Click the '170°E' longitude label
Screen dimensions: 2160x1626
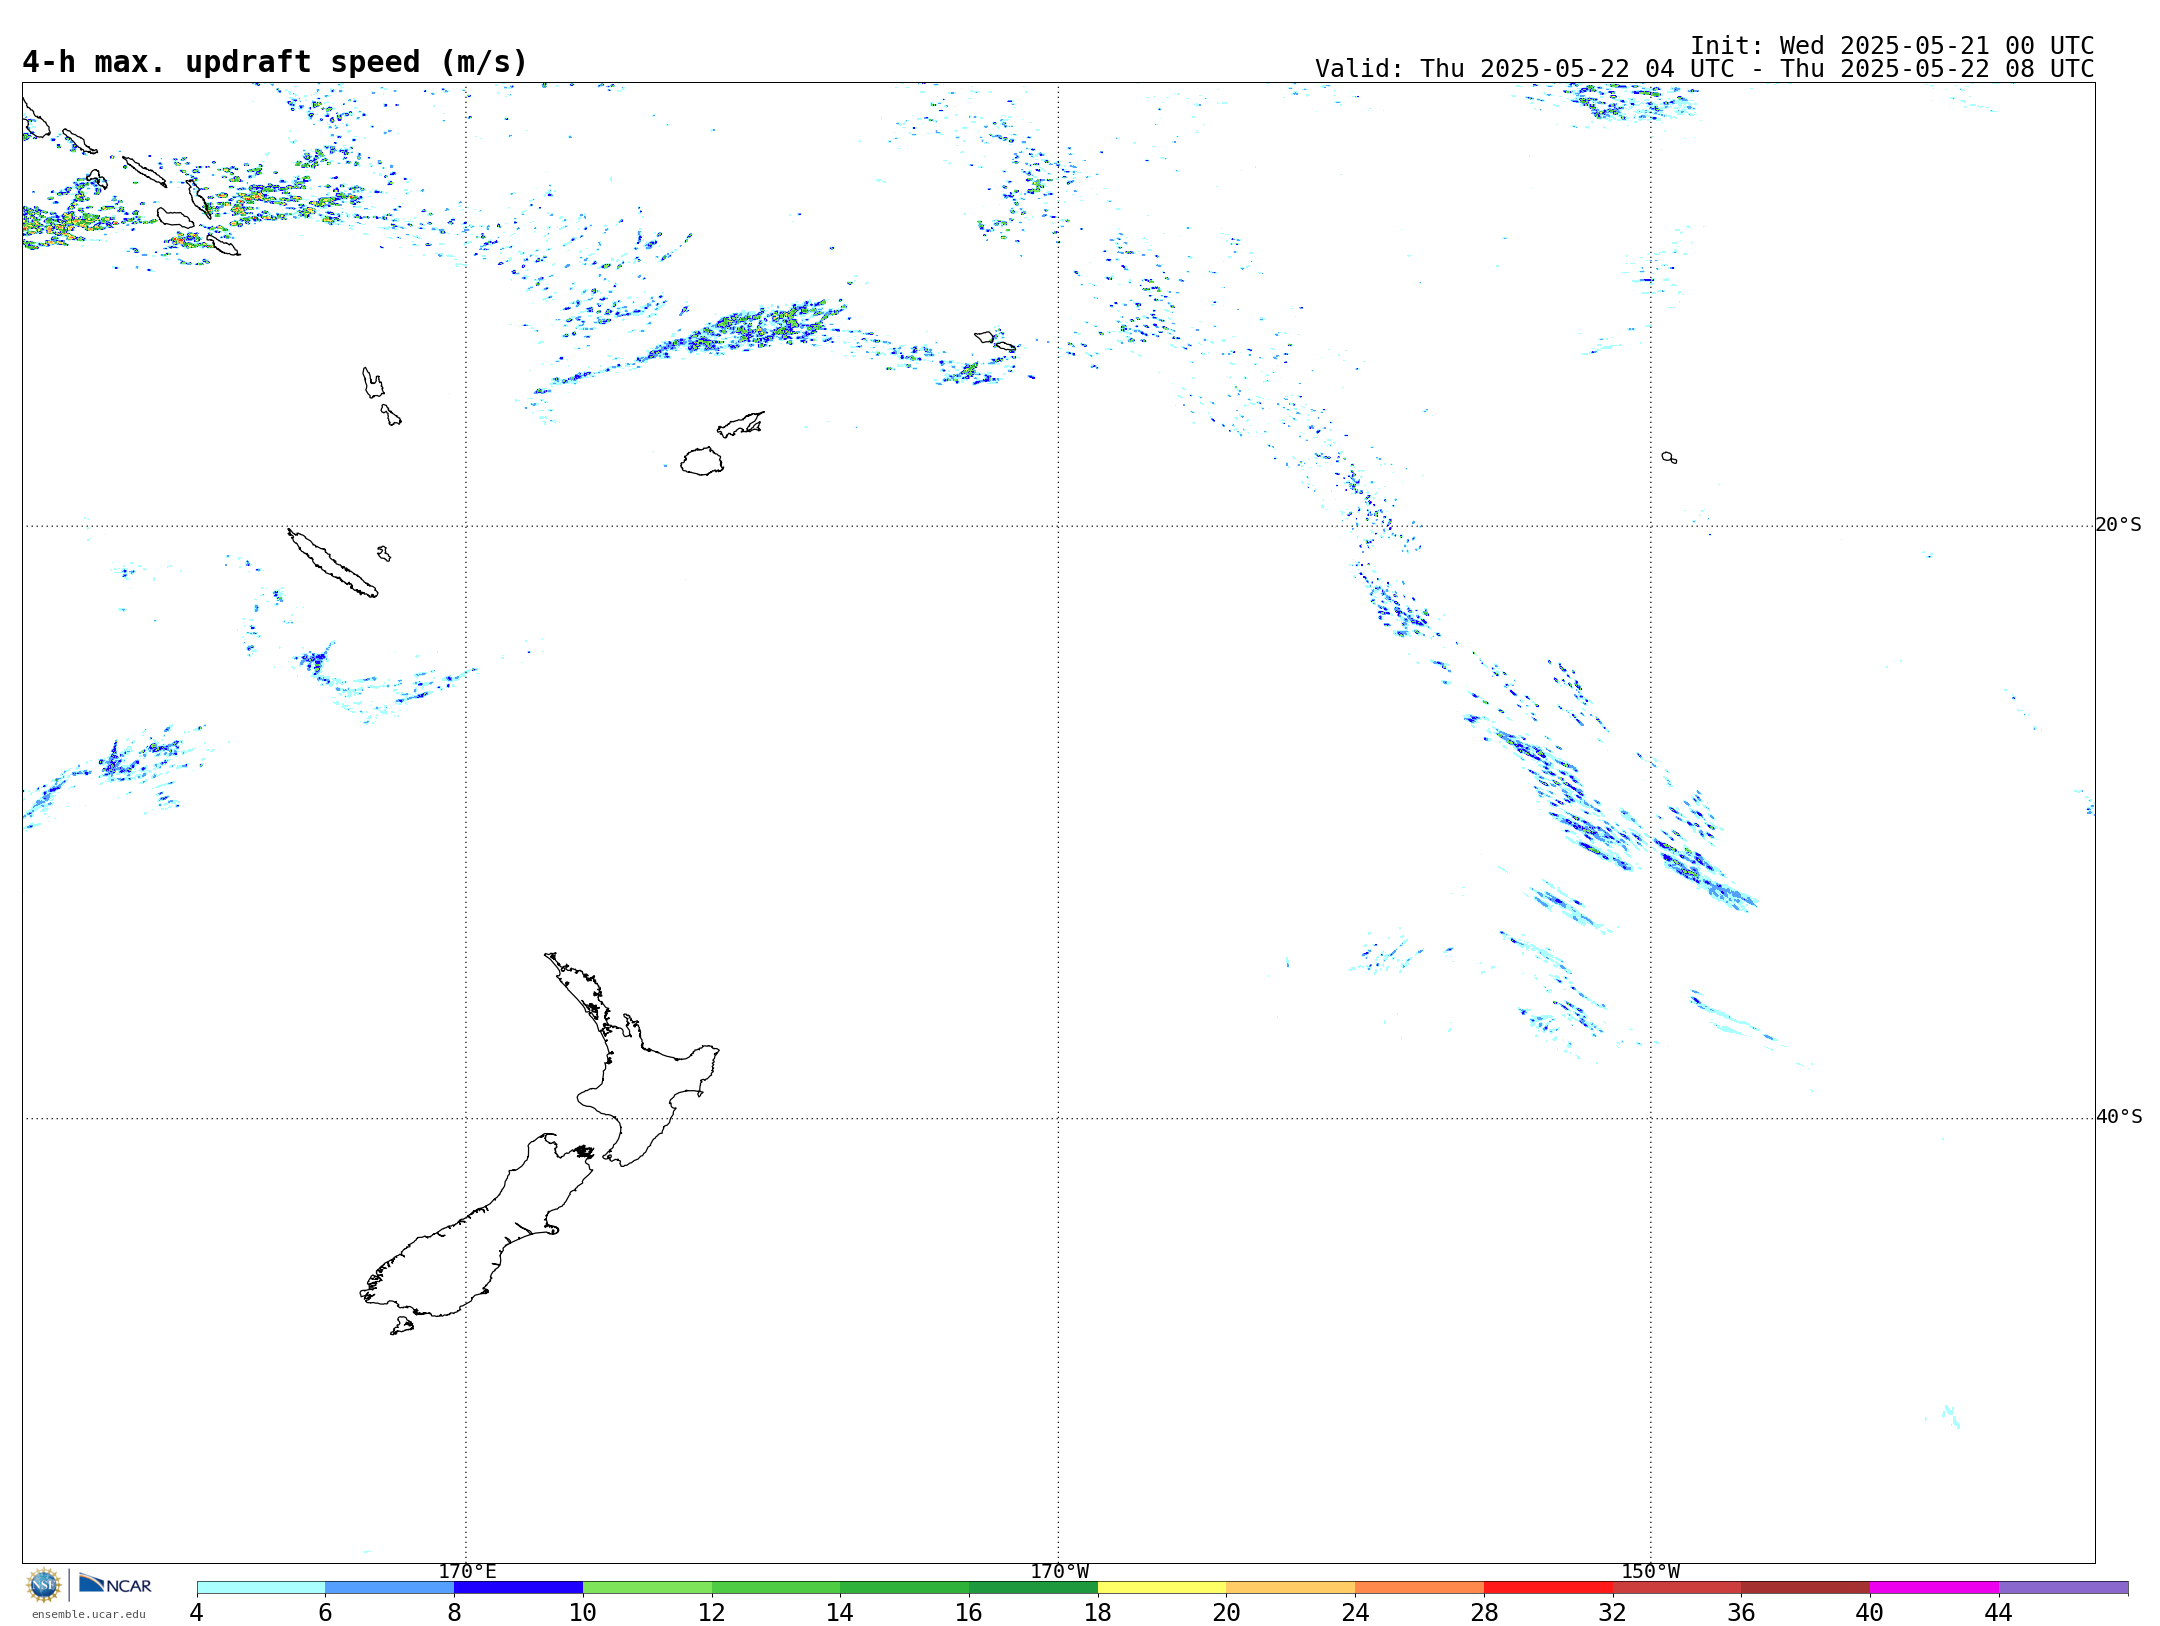point(467,1572)
